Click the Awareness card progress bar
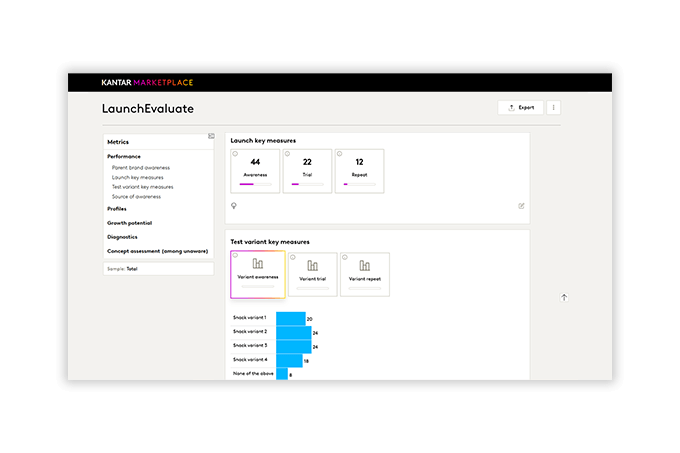The height and width of the screenshot is (453, 680). (255, 184)
